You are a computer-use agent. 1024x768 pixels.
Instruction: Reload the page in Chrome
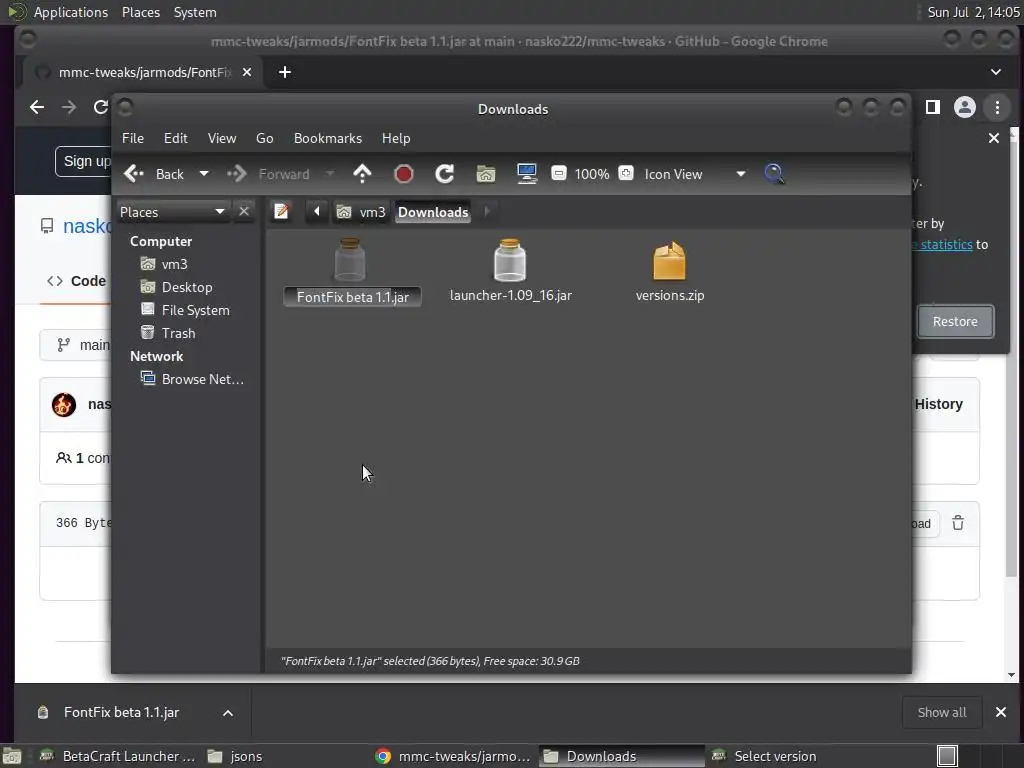click(x=101, y=107)
